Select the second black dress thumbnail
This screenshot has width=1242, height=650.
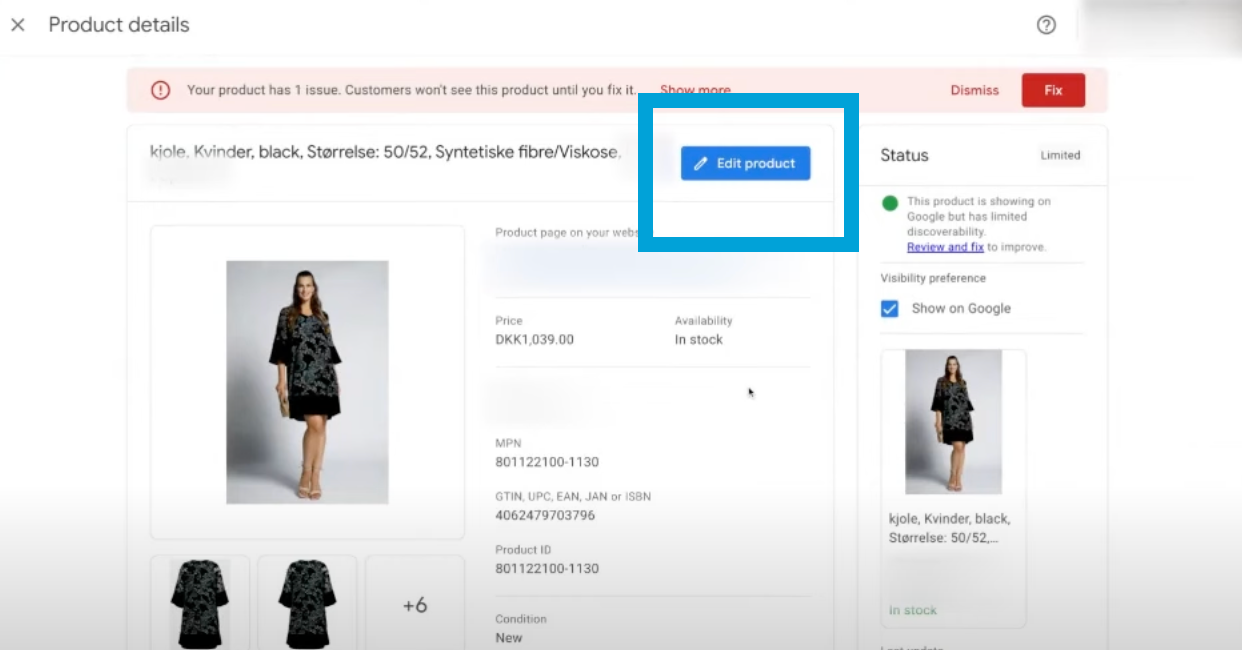[x=306, y=604]
